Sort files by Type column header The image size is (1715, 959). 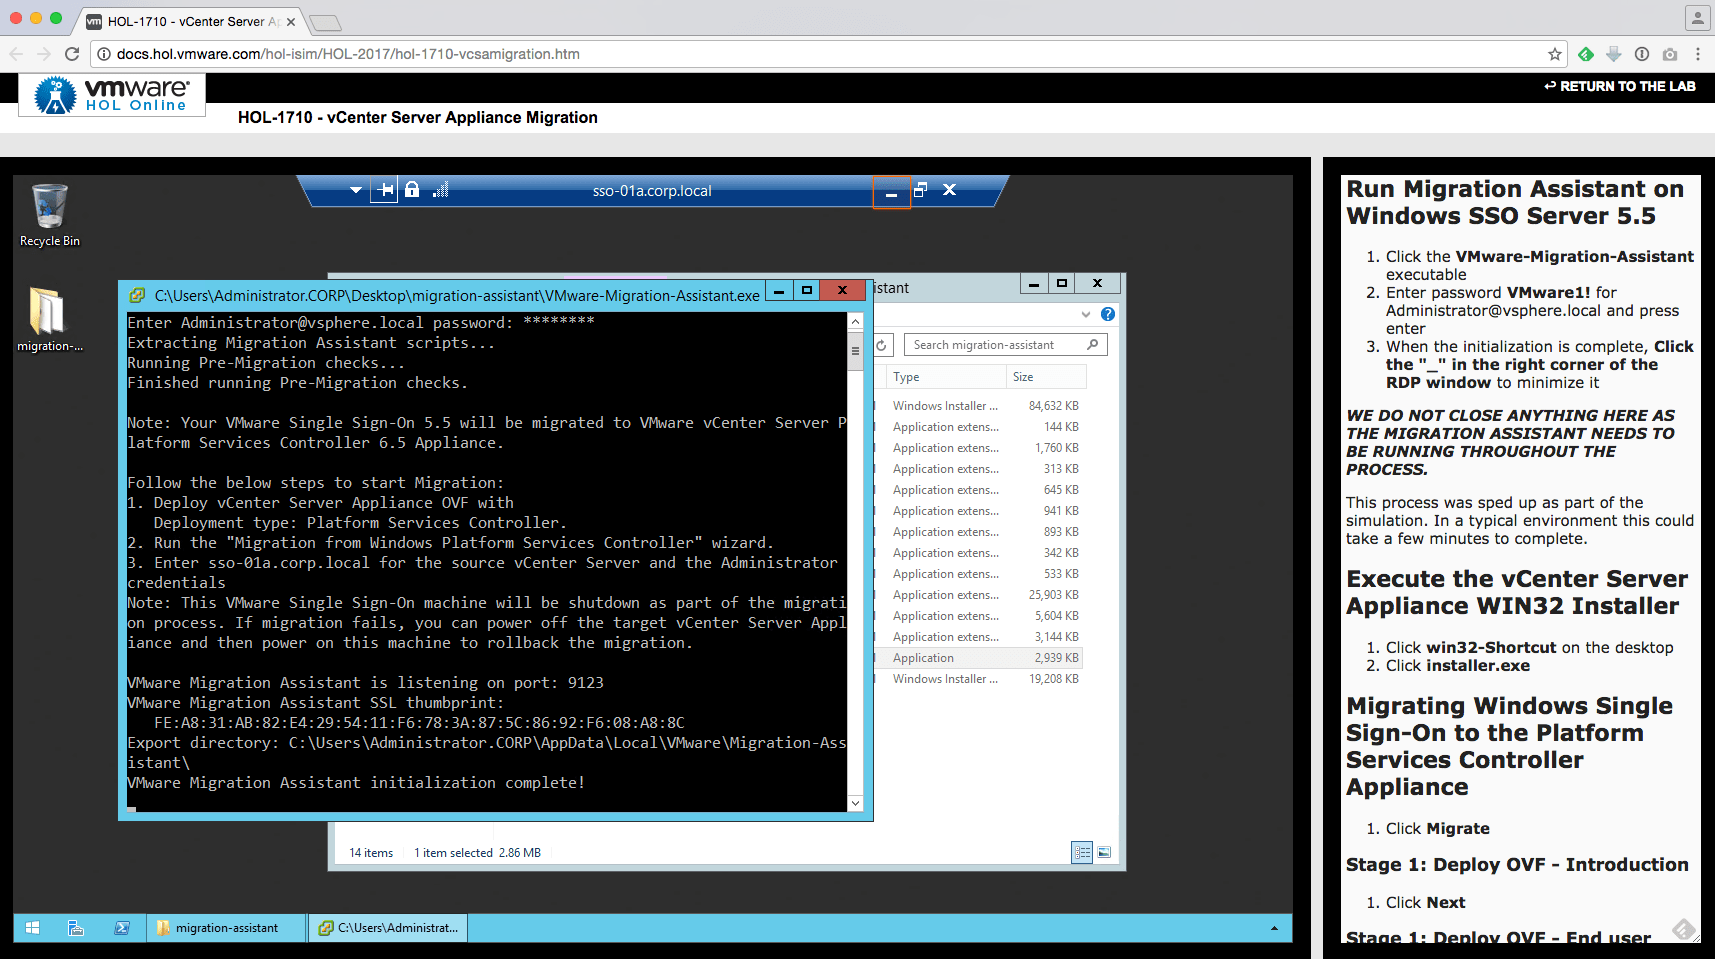946,377
